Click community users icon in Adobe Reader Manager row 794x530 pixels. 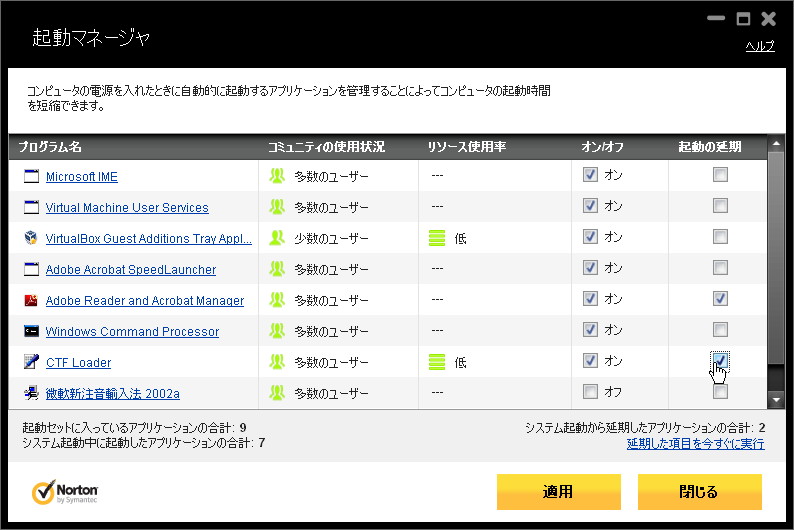[277, 300]
